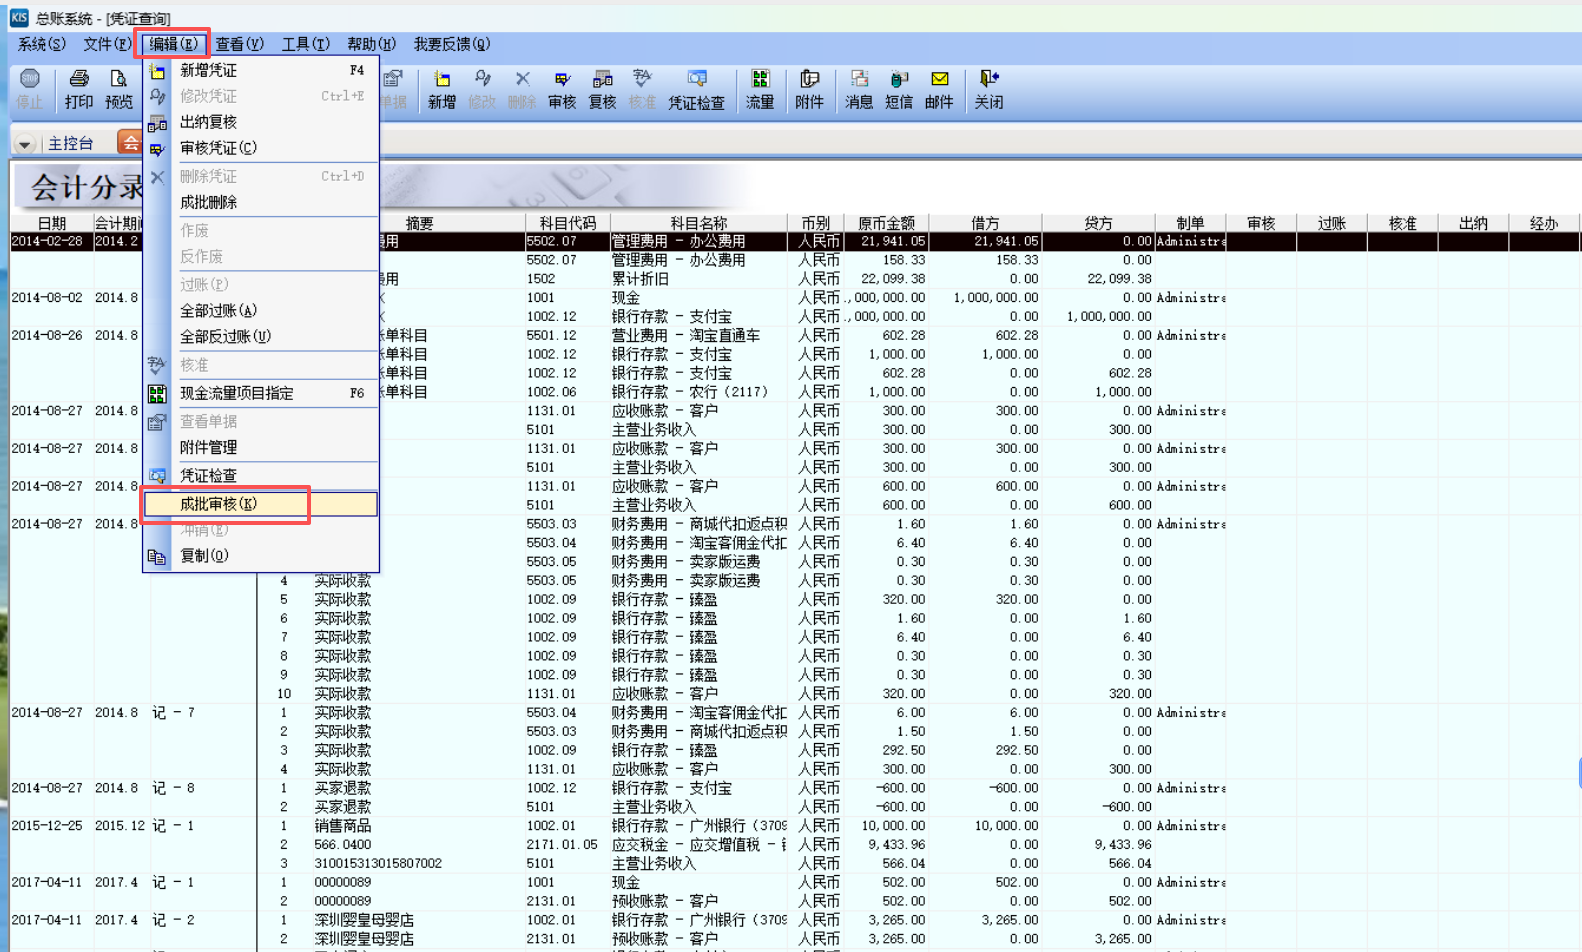Image resolution: width=1582 pixels, height=952 pixels.
Task: Click the 短信 (SMS) toolbar icon
Action: point(899,88)
